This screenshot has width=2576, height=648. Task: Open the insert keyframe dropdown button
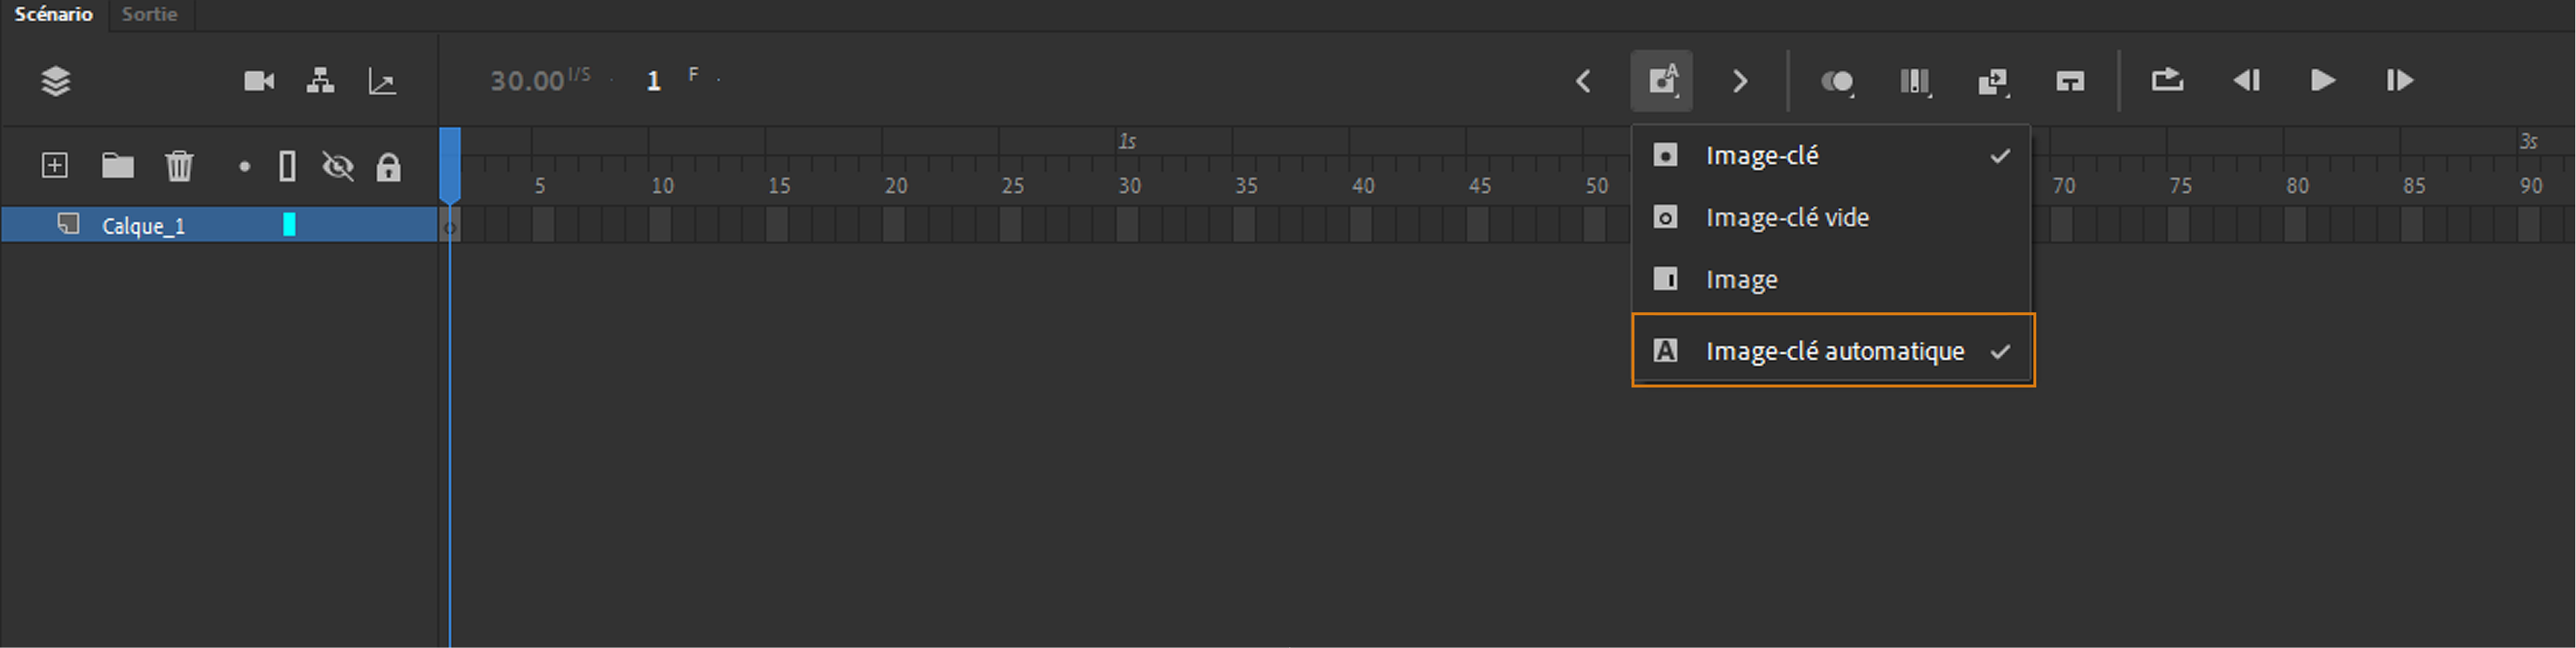(x=1662, y=81)
